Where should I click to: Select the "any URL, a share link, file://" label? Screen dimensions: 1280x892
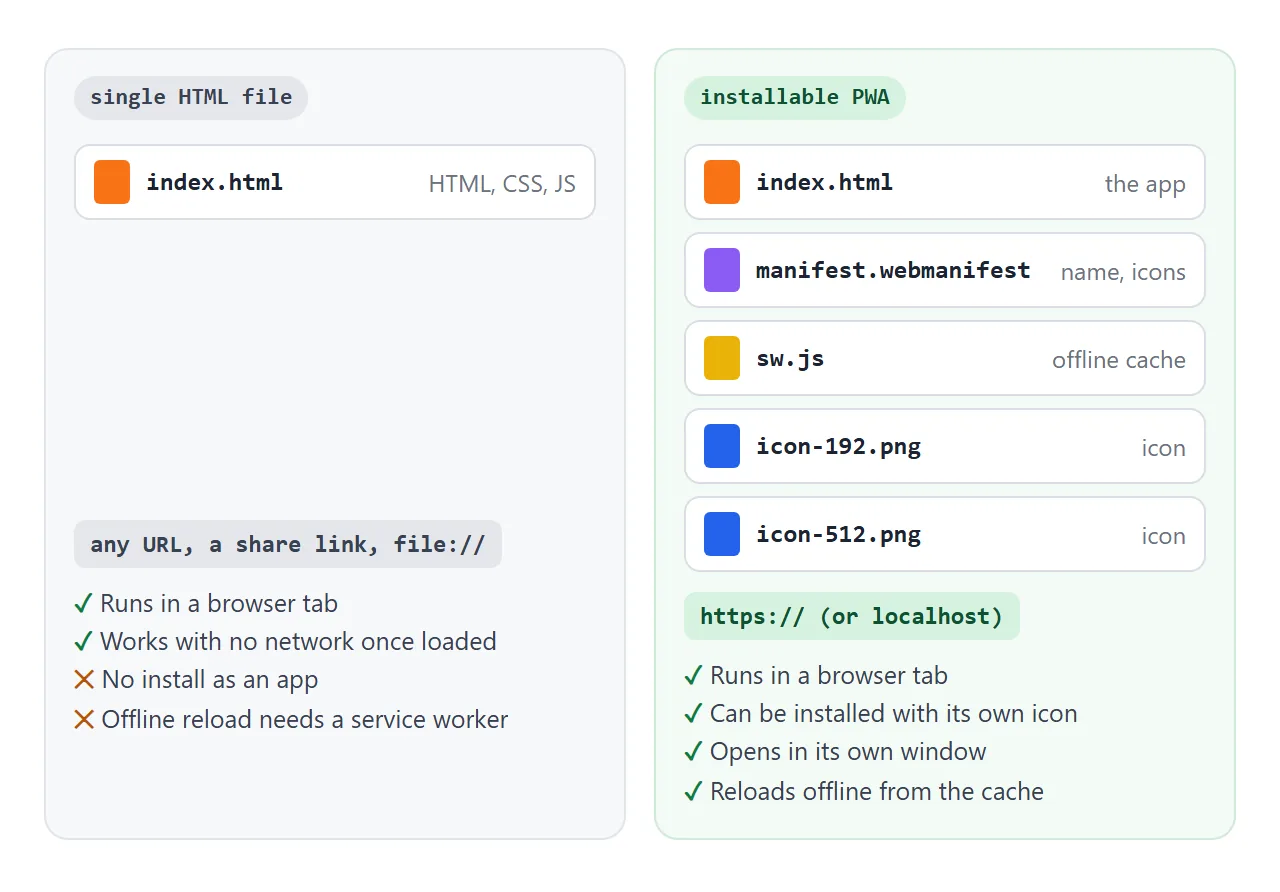click(288, 545)
